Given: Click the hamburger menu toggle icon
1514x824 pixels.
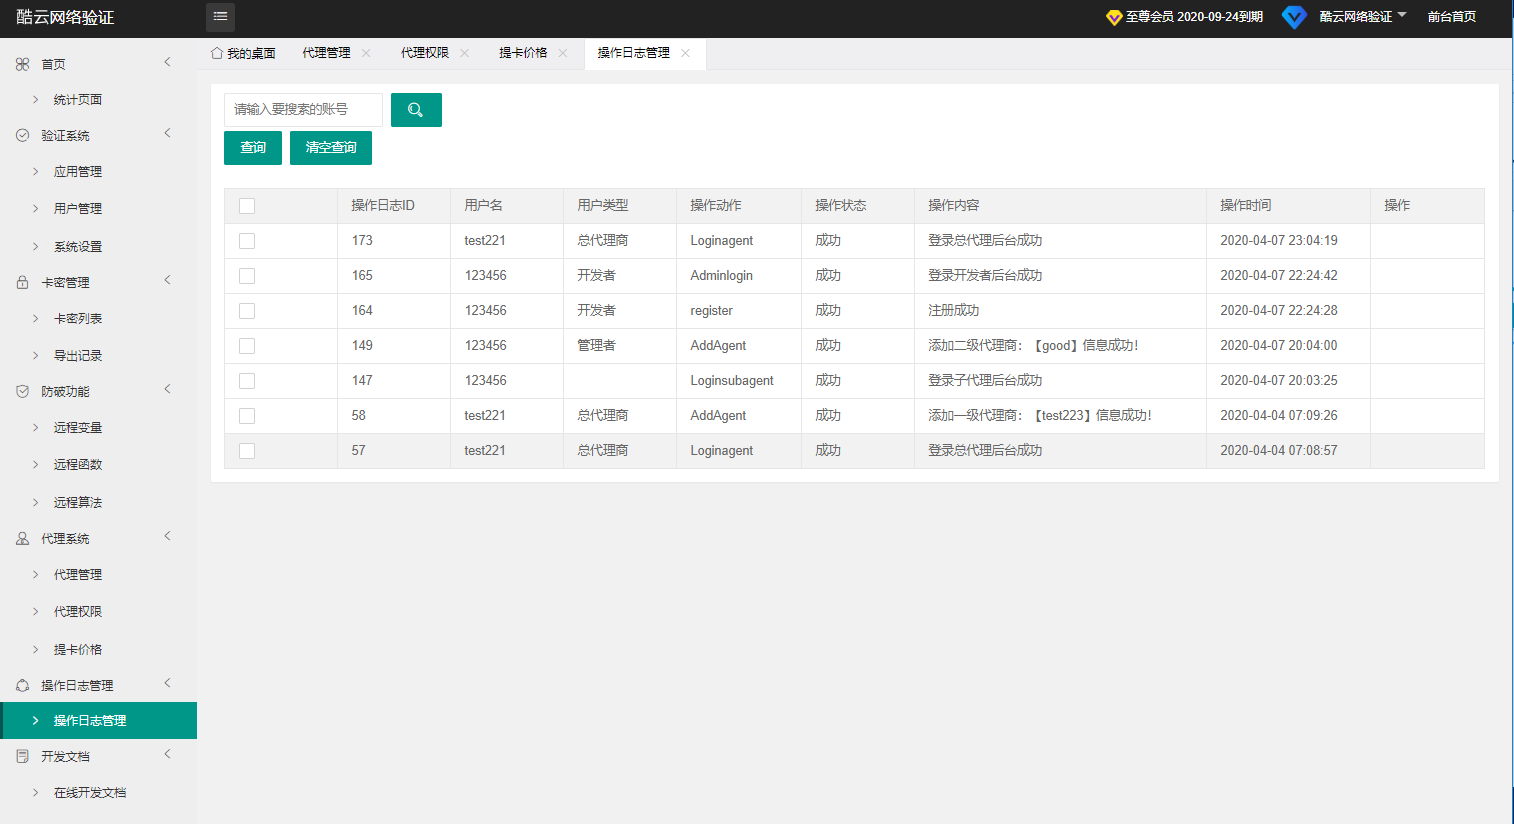Looking at the screenshot, I should click(220, 17).
